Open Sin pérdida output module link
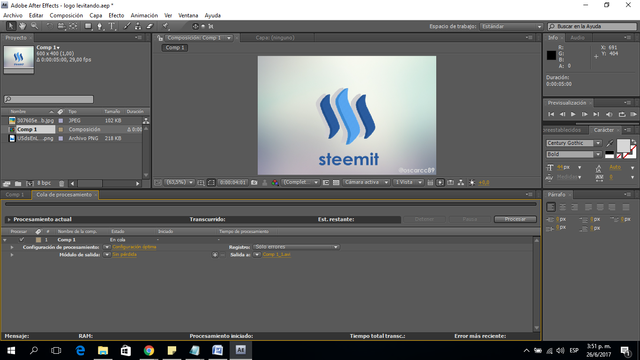The image size is (640, 360). click(x=124, y=254)
